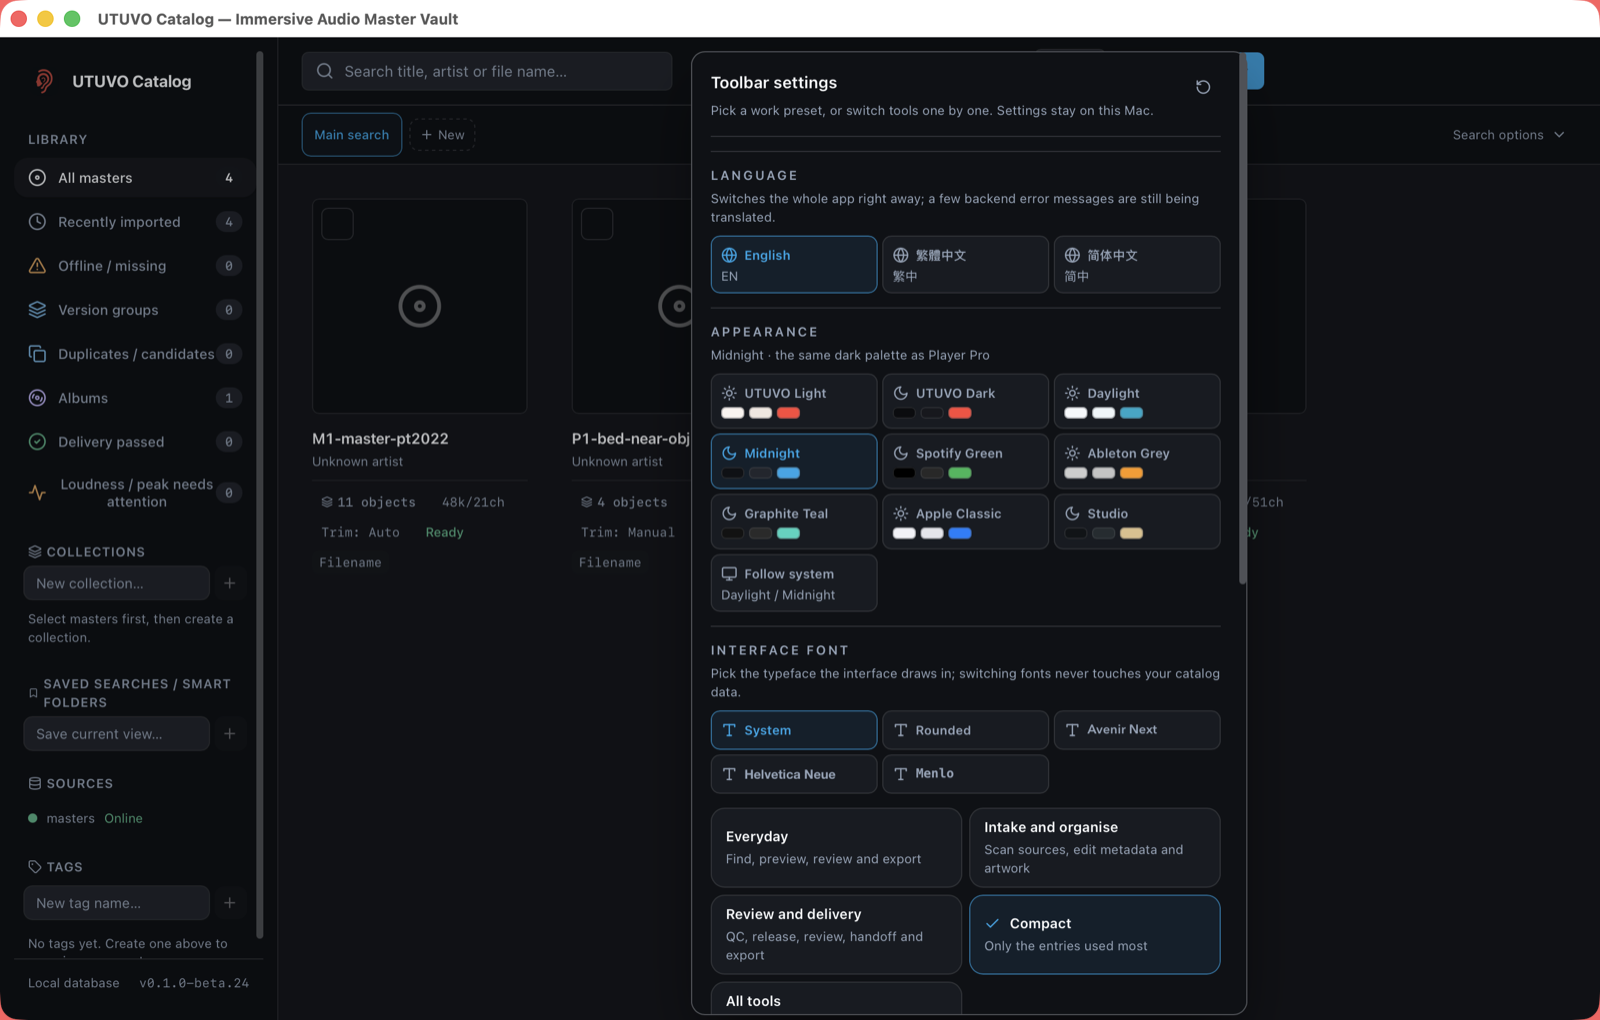The image size is (1600, 1020).
Task: Choose the Midnight appearance theme
Action: [x=794, y=461]
